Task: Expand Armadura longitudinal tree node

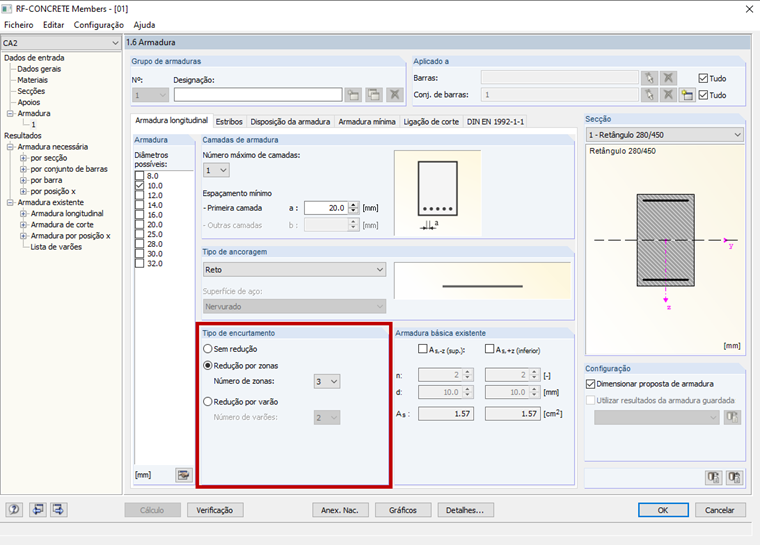Action: click(x=23, y=213)
